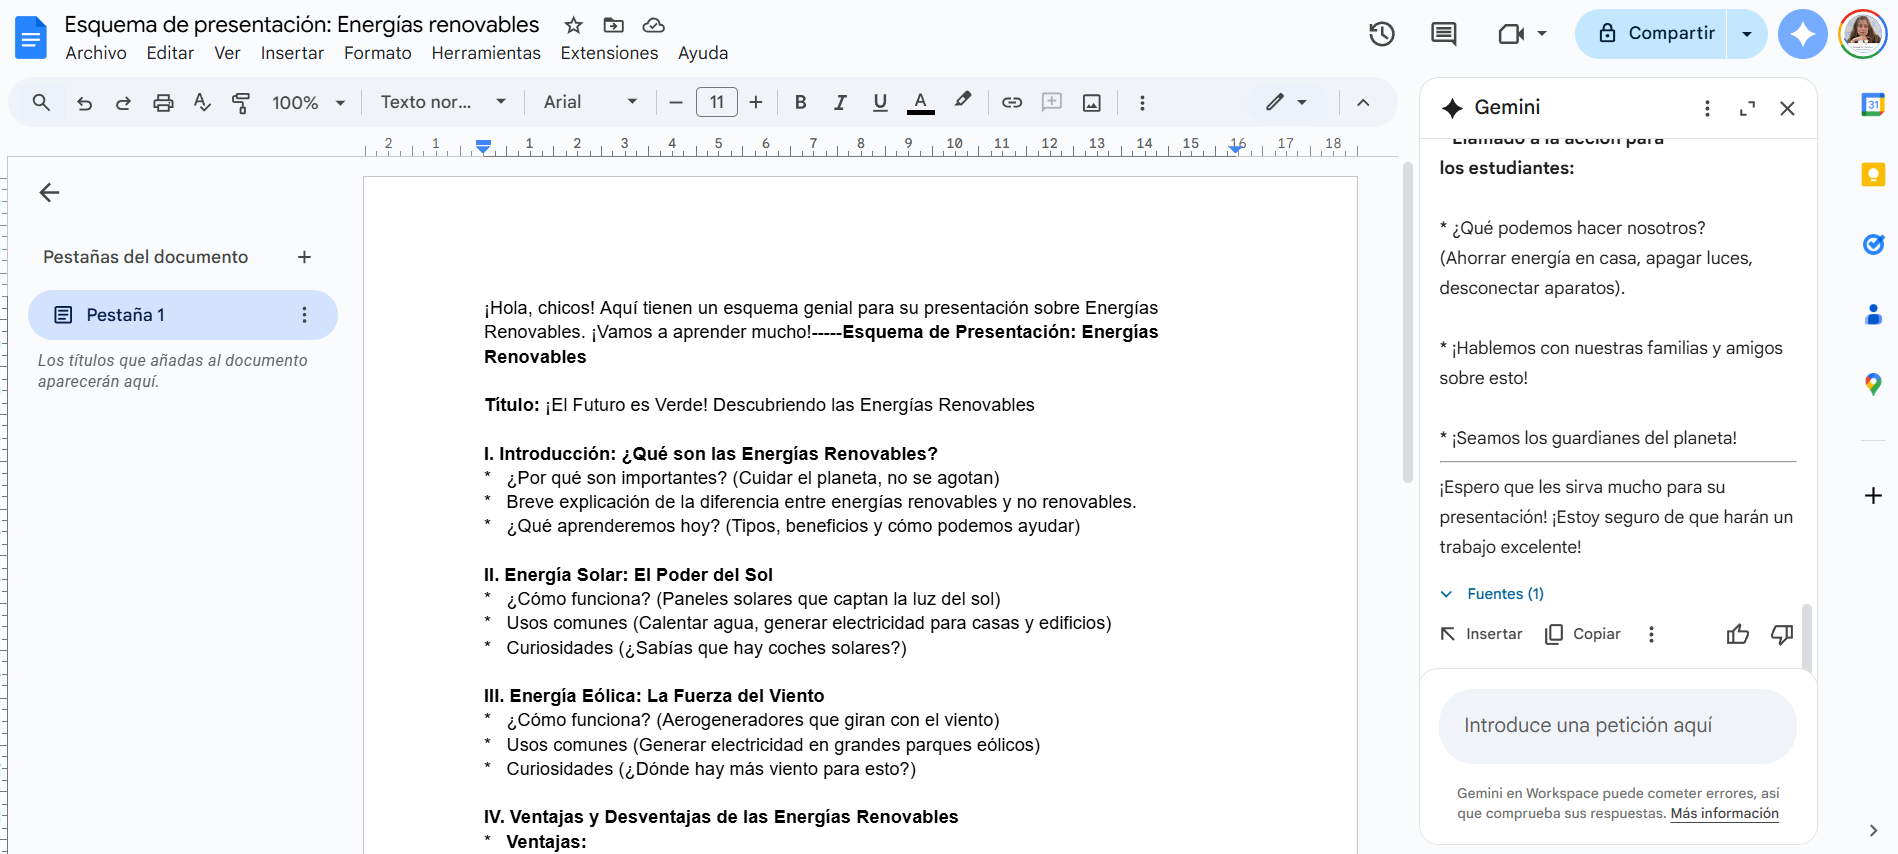Print the document
This screenshot has width=1898, height=854.
(163, 102)
